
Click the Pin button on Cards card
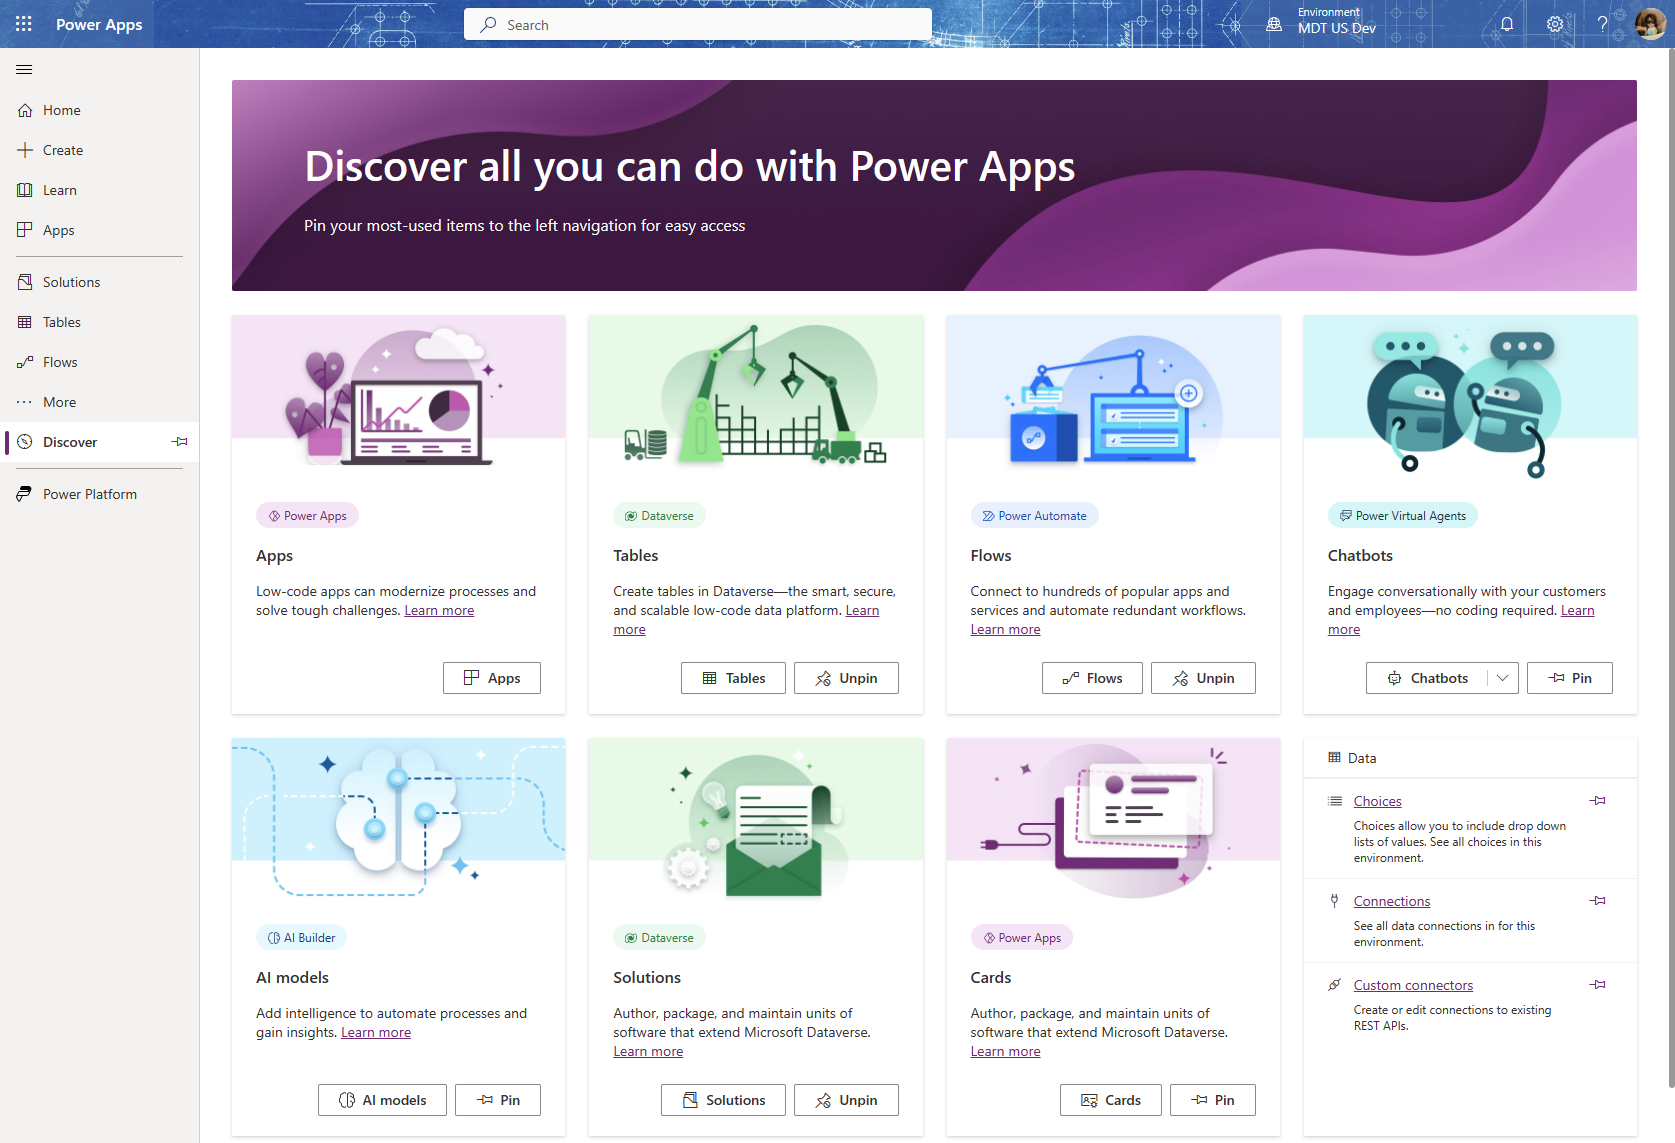pos(1213,1100)
